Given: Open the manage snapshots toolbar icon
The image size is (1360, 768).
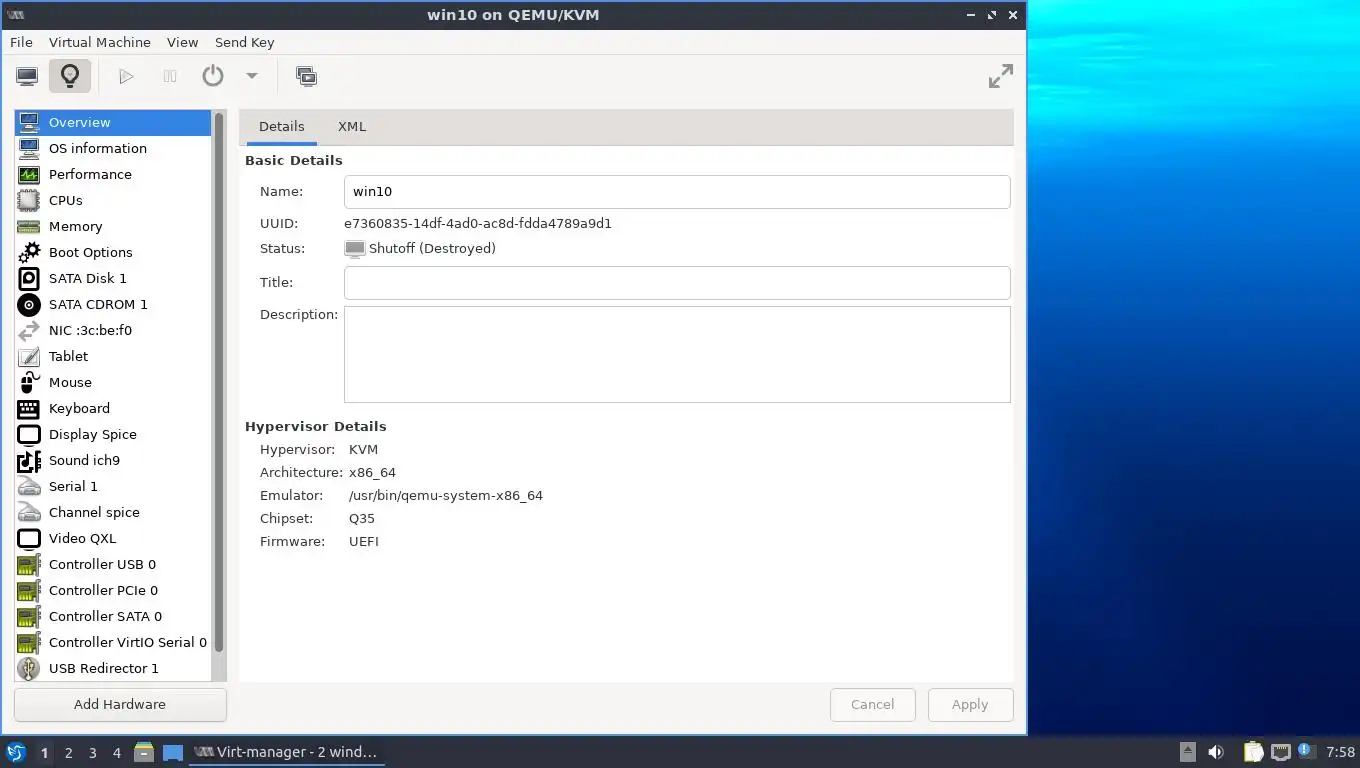Looking at the screenshot, I should 307,76.
